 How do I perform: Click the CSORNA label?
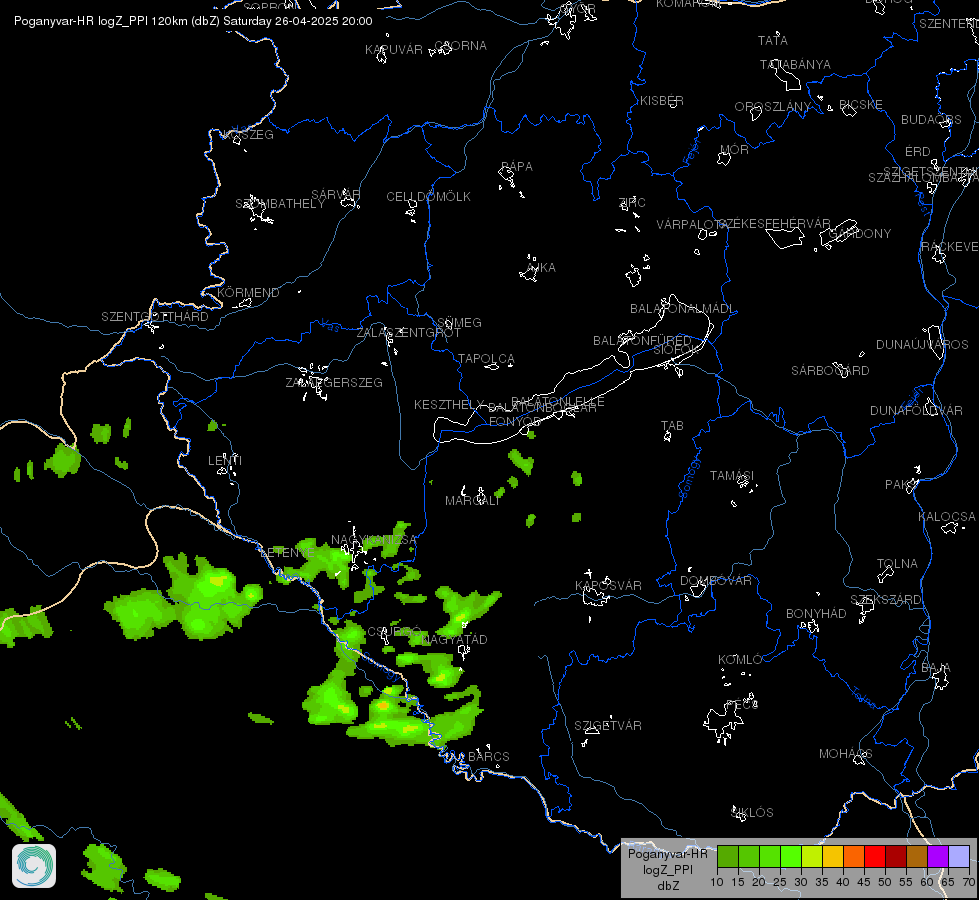460,46
